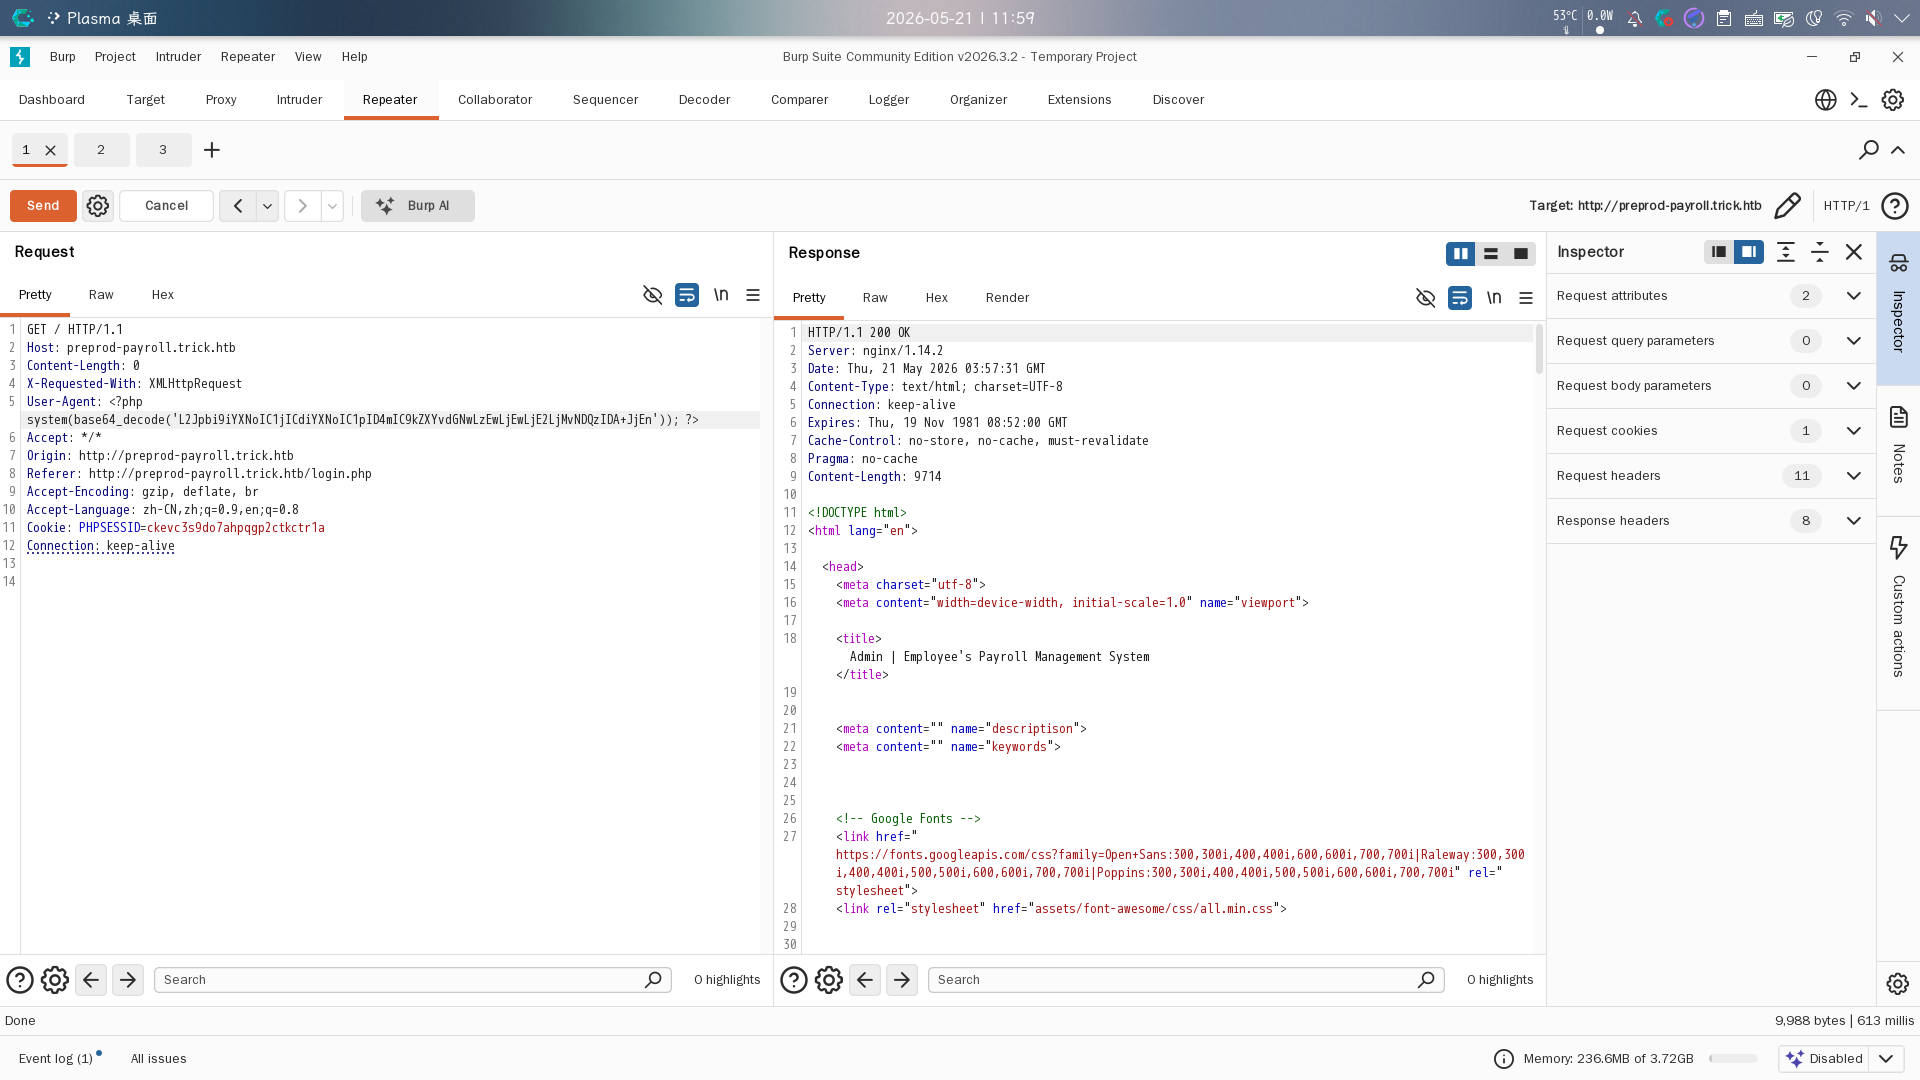Open the Inspector side panel icon

click(x=1899, y=308)
